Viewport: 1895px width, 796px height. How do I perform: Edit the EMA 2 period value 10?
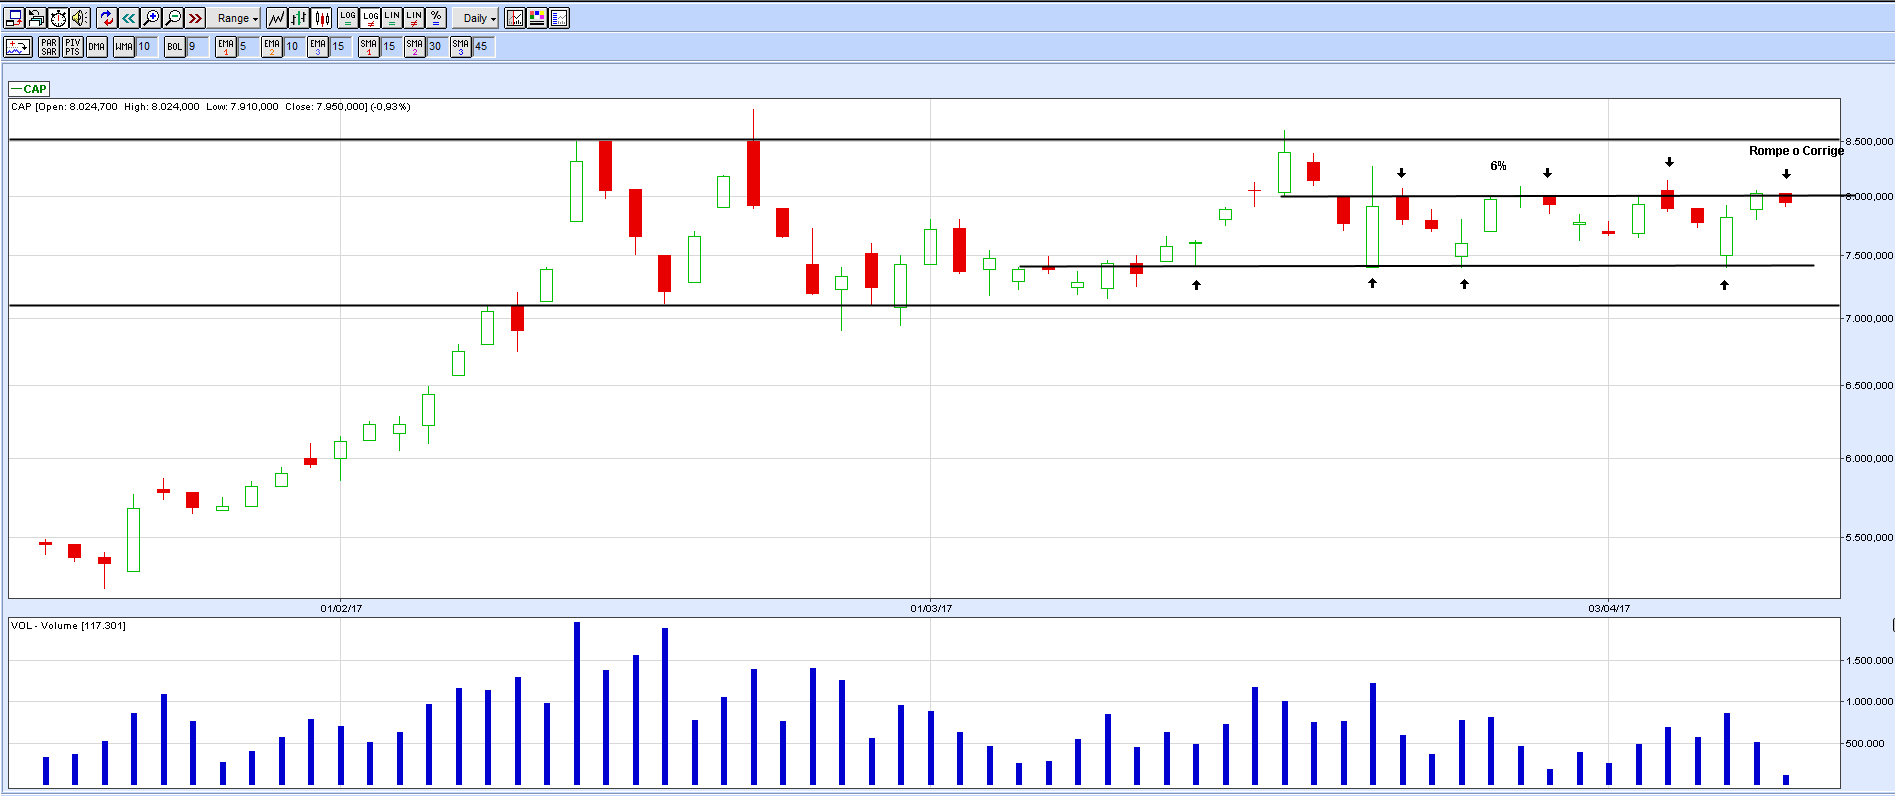click(x=294, y=46)
